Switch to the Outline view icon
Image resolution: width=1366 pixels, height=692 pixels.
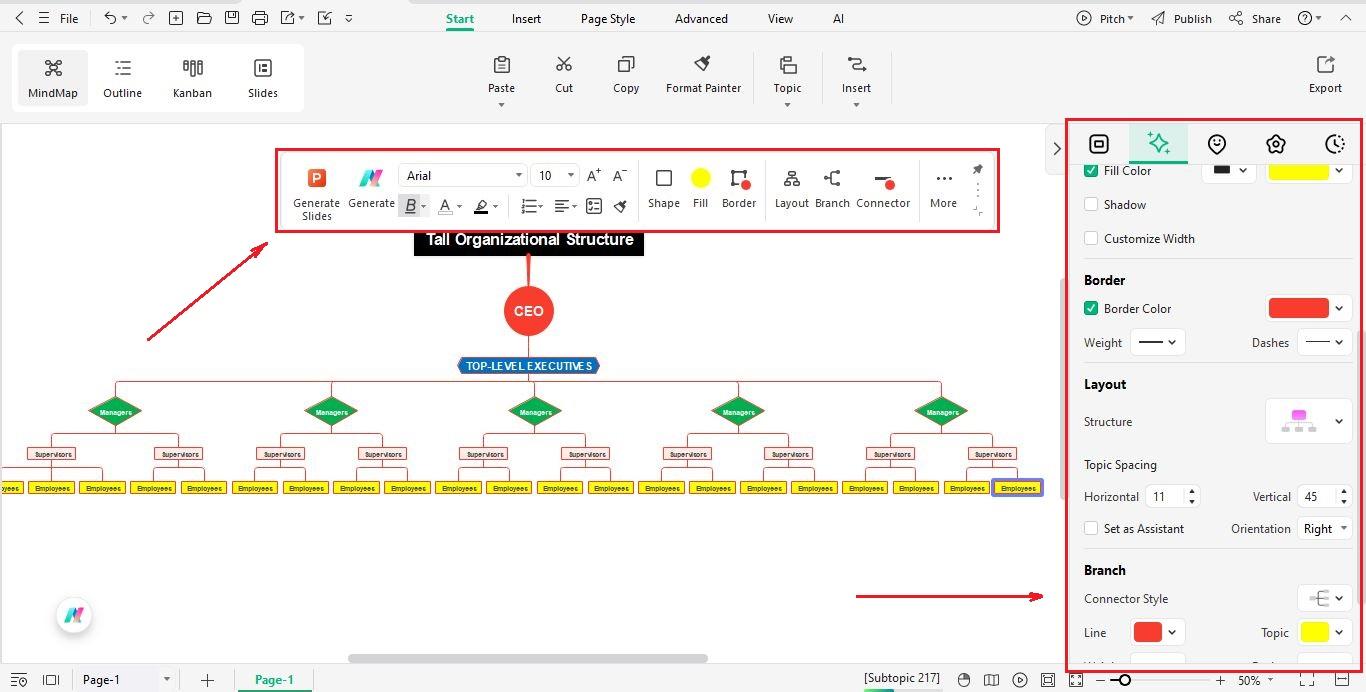point(122,77)
